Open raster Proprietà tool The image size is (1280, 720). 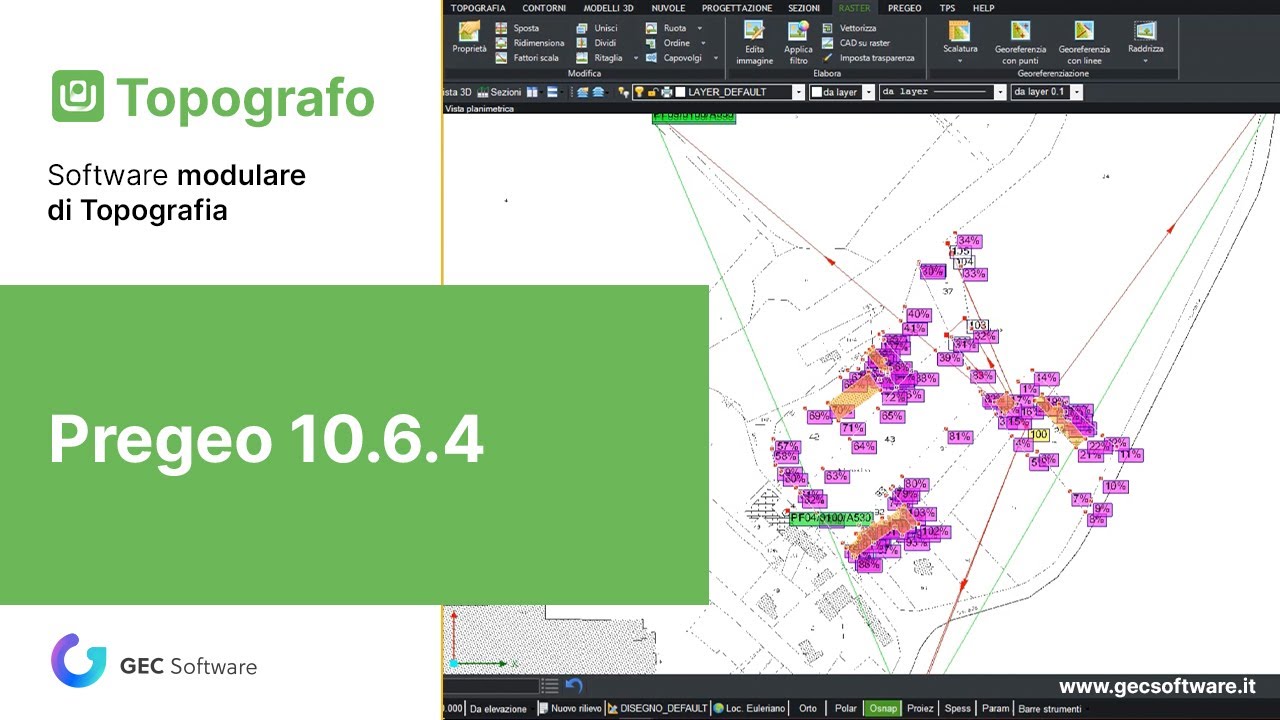point(469,38)
